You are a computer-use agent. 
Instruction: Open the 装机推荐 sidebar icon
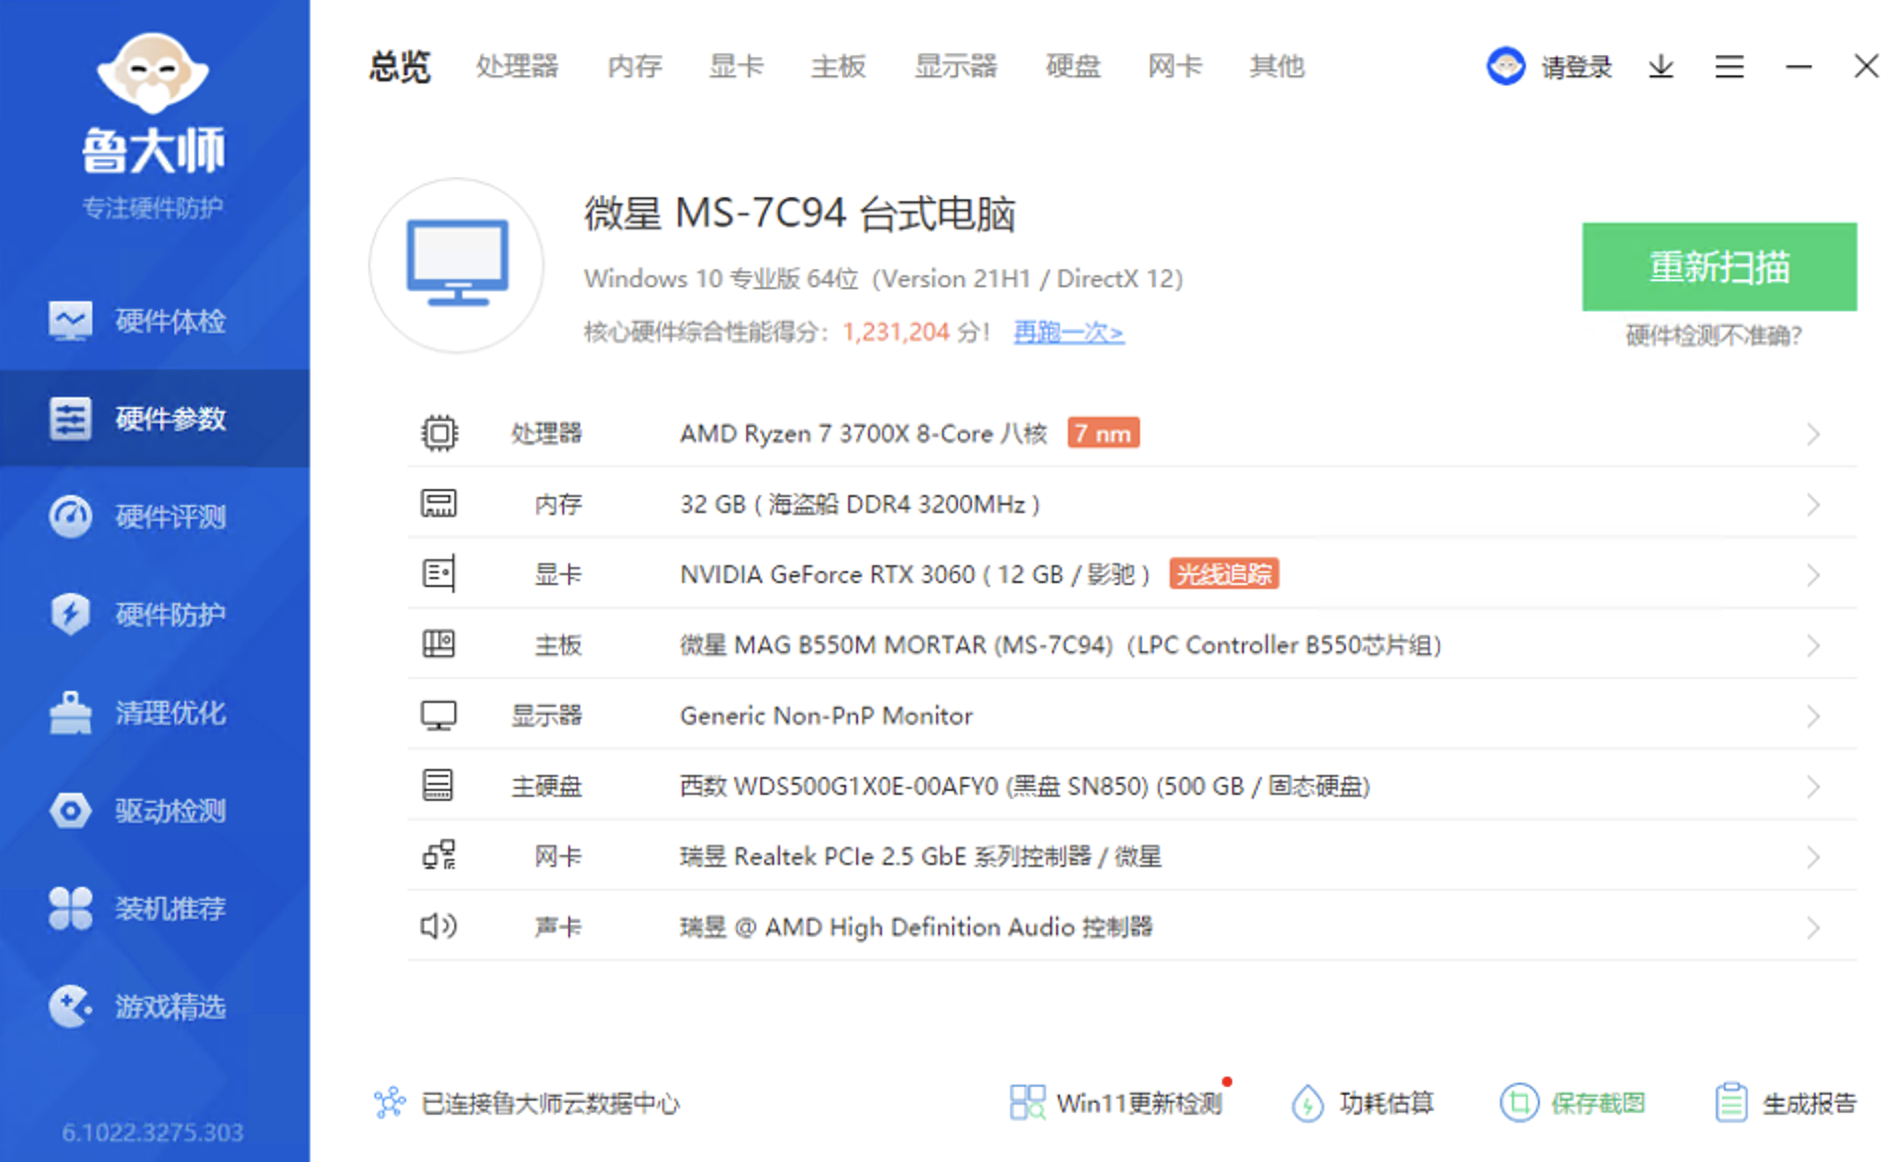(70, 908)
